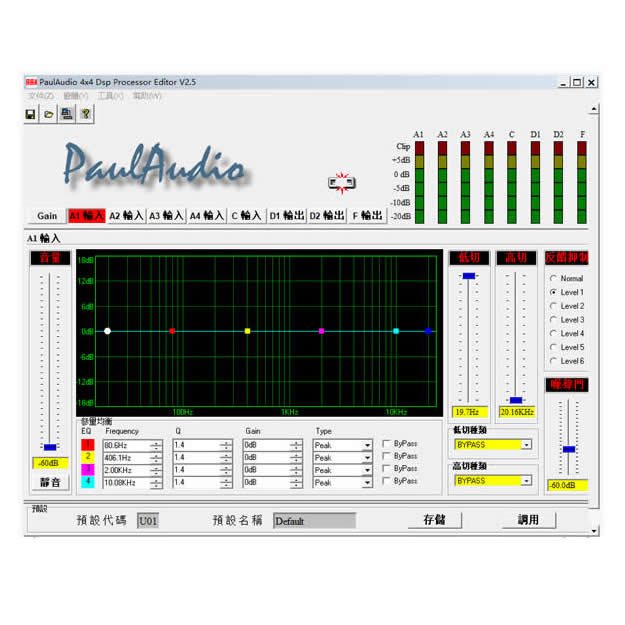Viewport: 625px width, 625px height.
Task: Open the 高切種類 BYPASS dropdown
Action: click(527, 481)
